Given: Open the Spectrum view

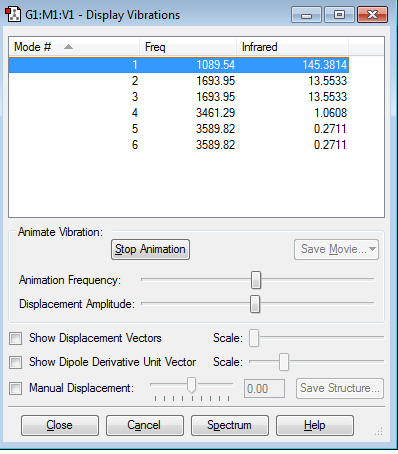Looking at the screenshot, I should 230,425.
